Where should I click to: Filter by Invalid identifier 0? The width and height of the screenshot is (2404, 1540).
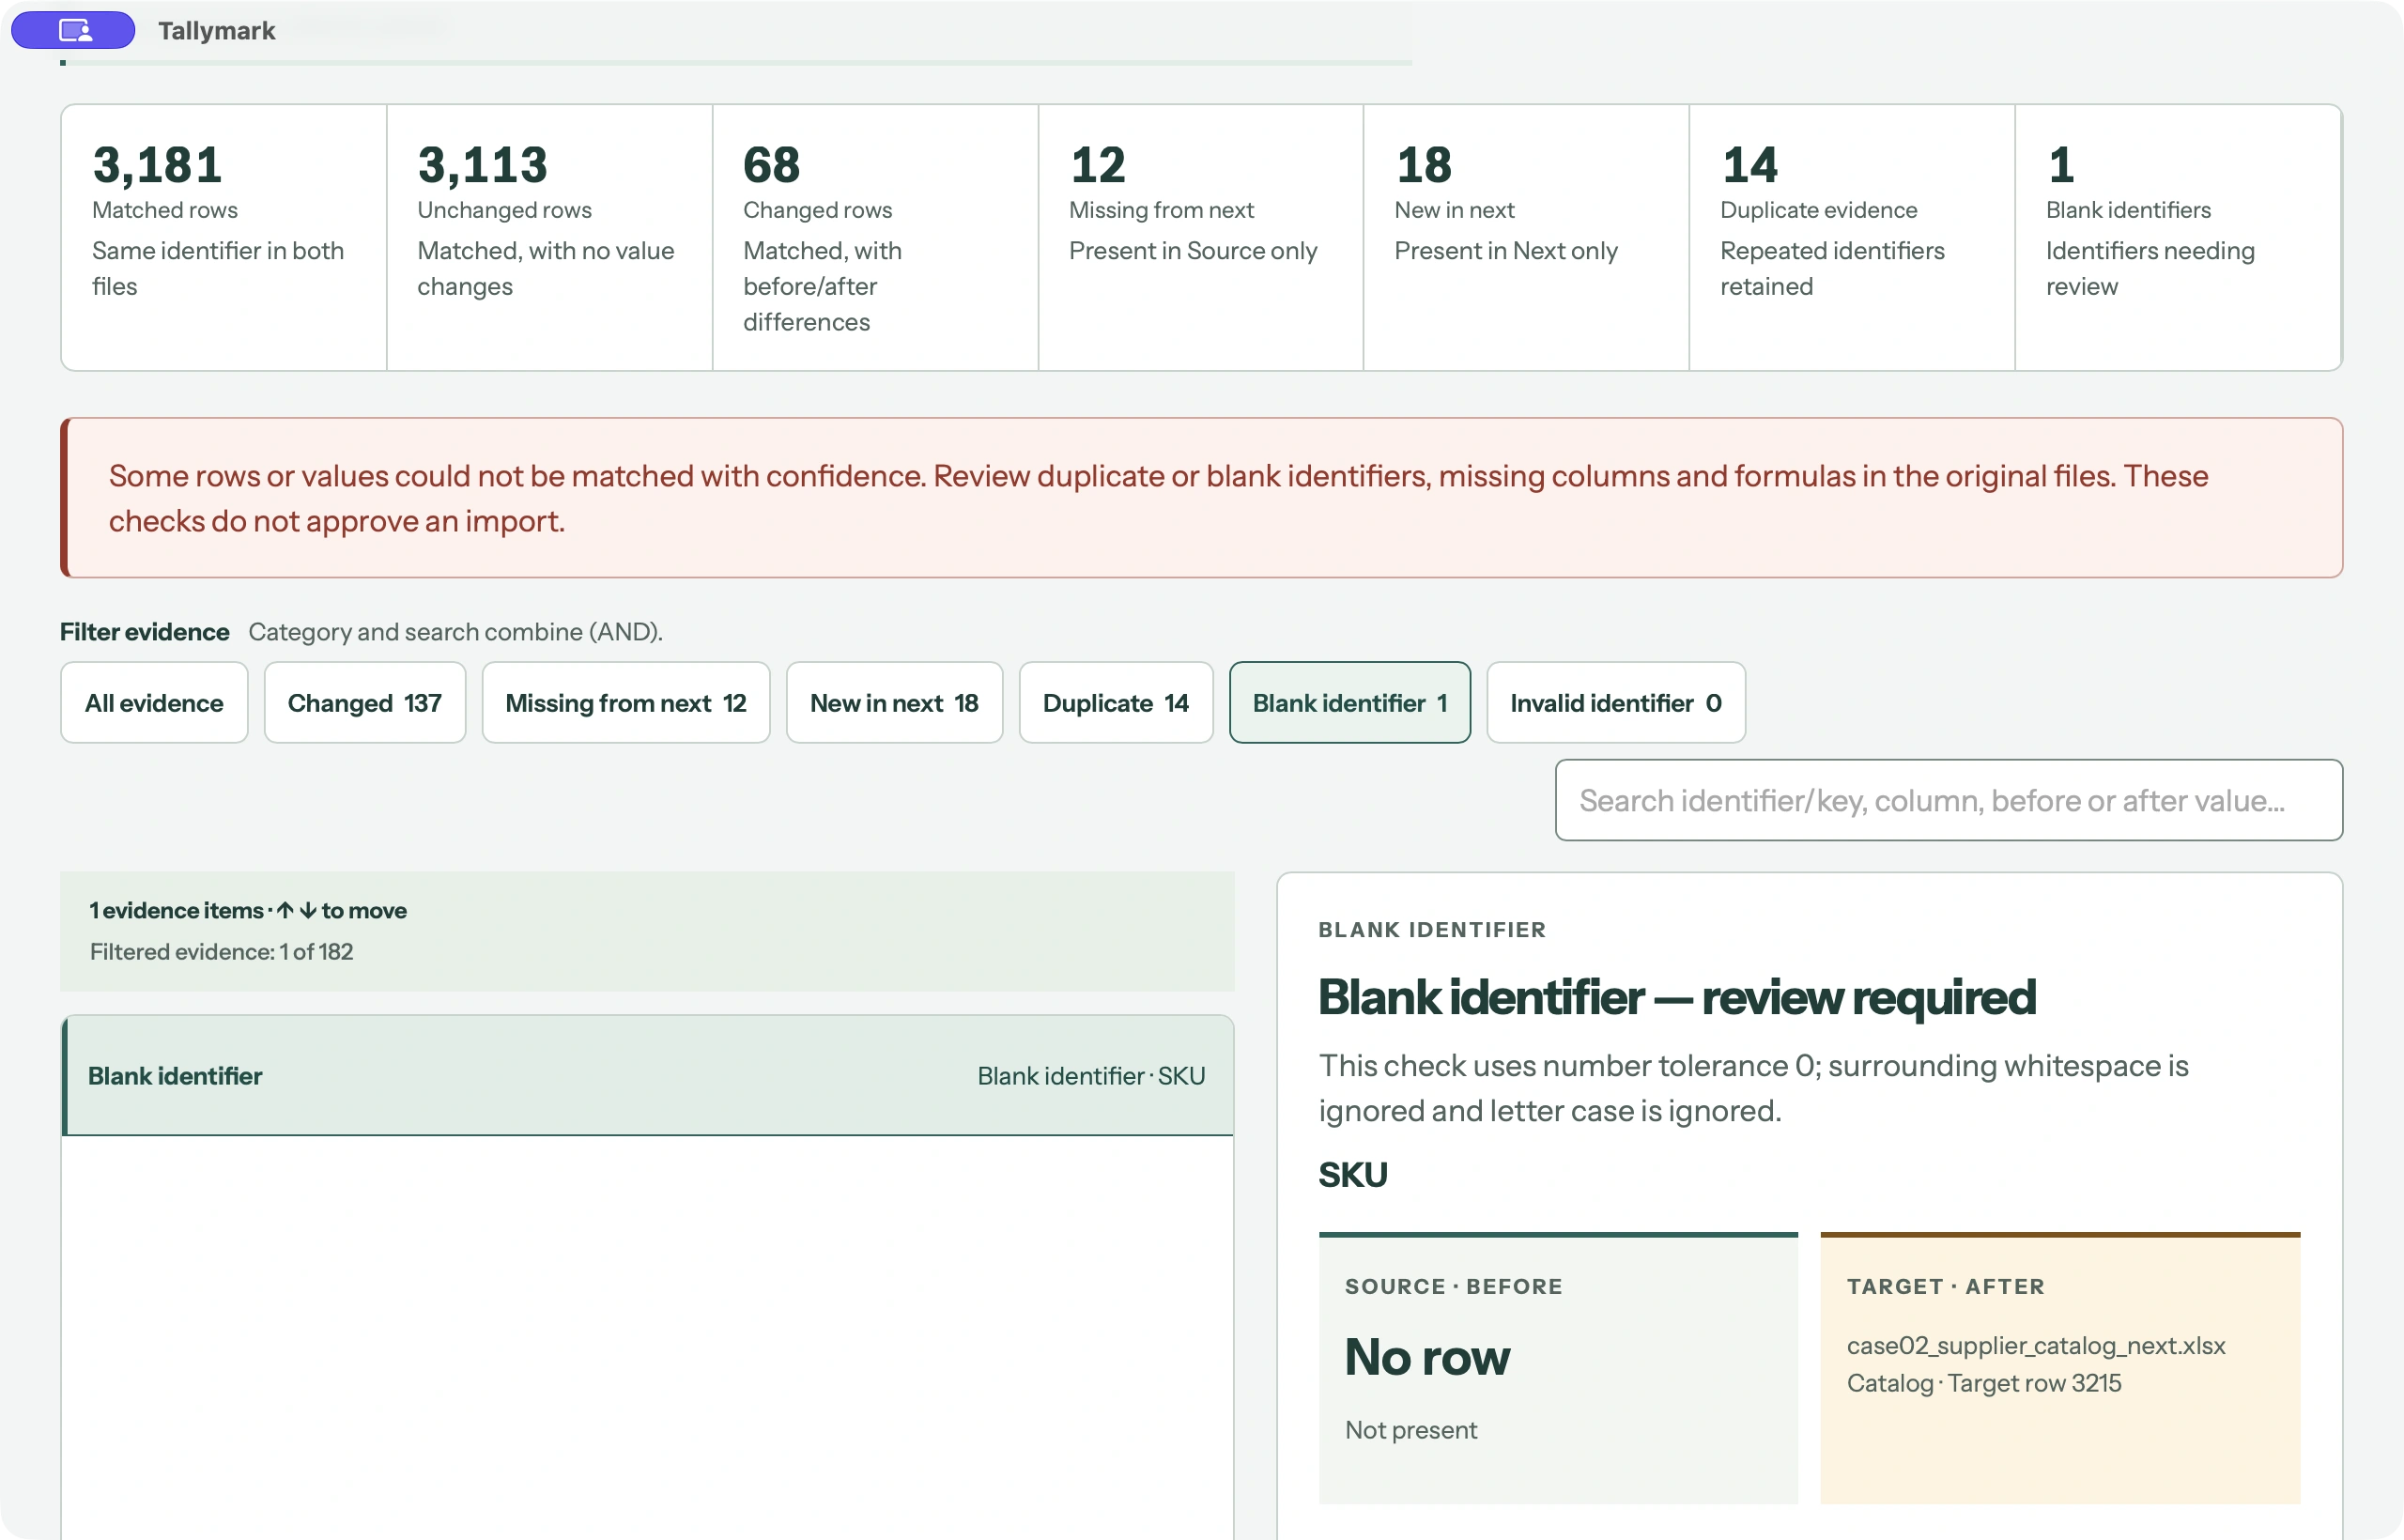pos(1616,702)
